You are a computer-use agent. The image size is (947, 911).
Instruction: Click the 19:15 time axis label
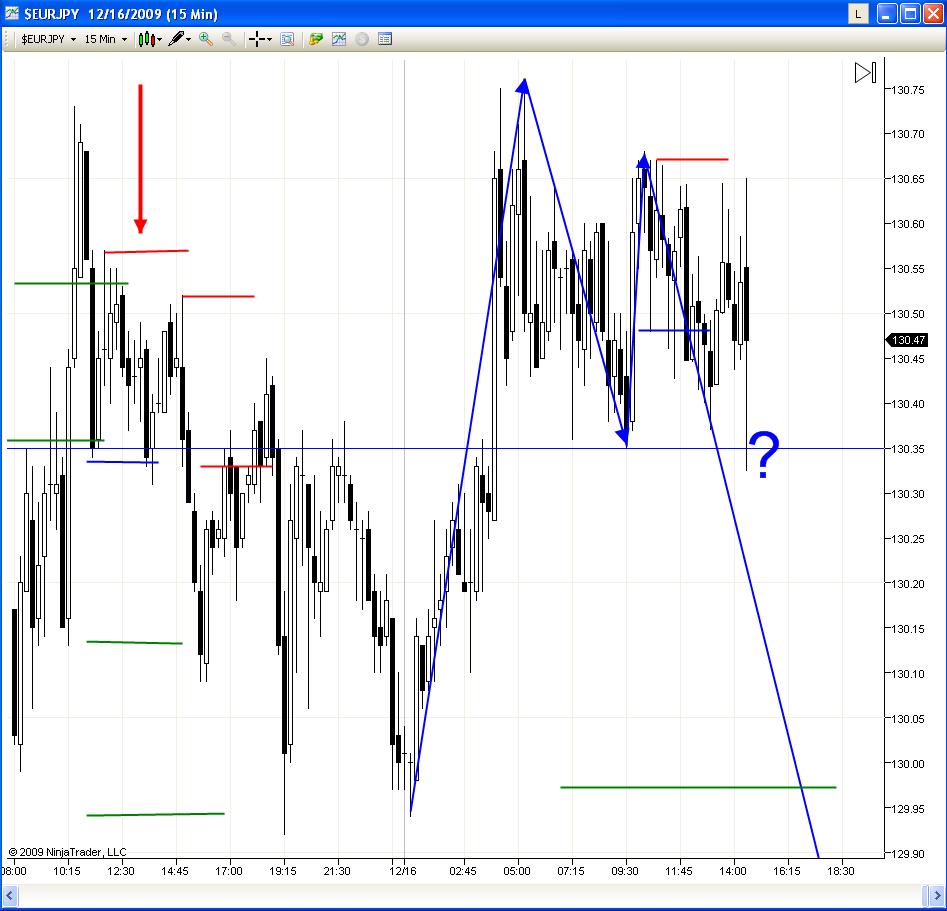[283, 871]
